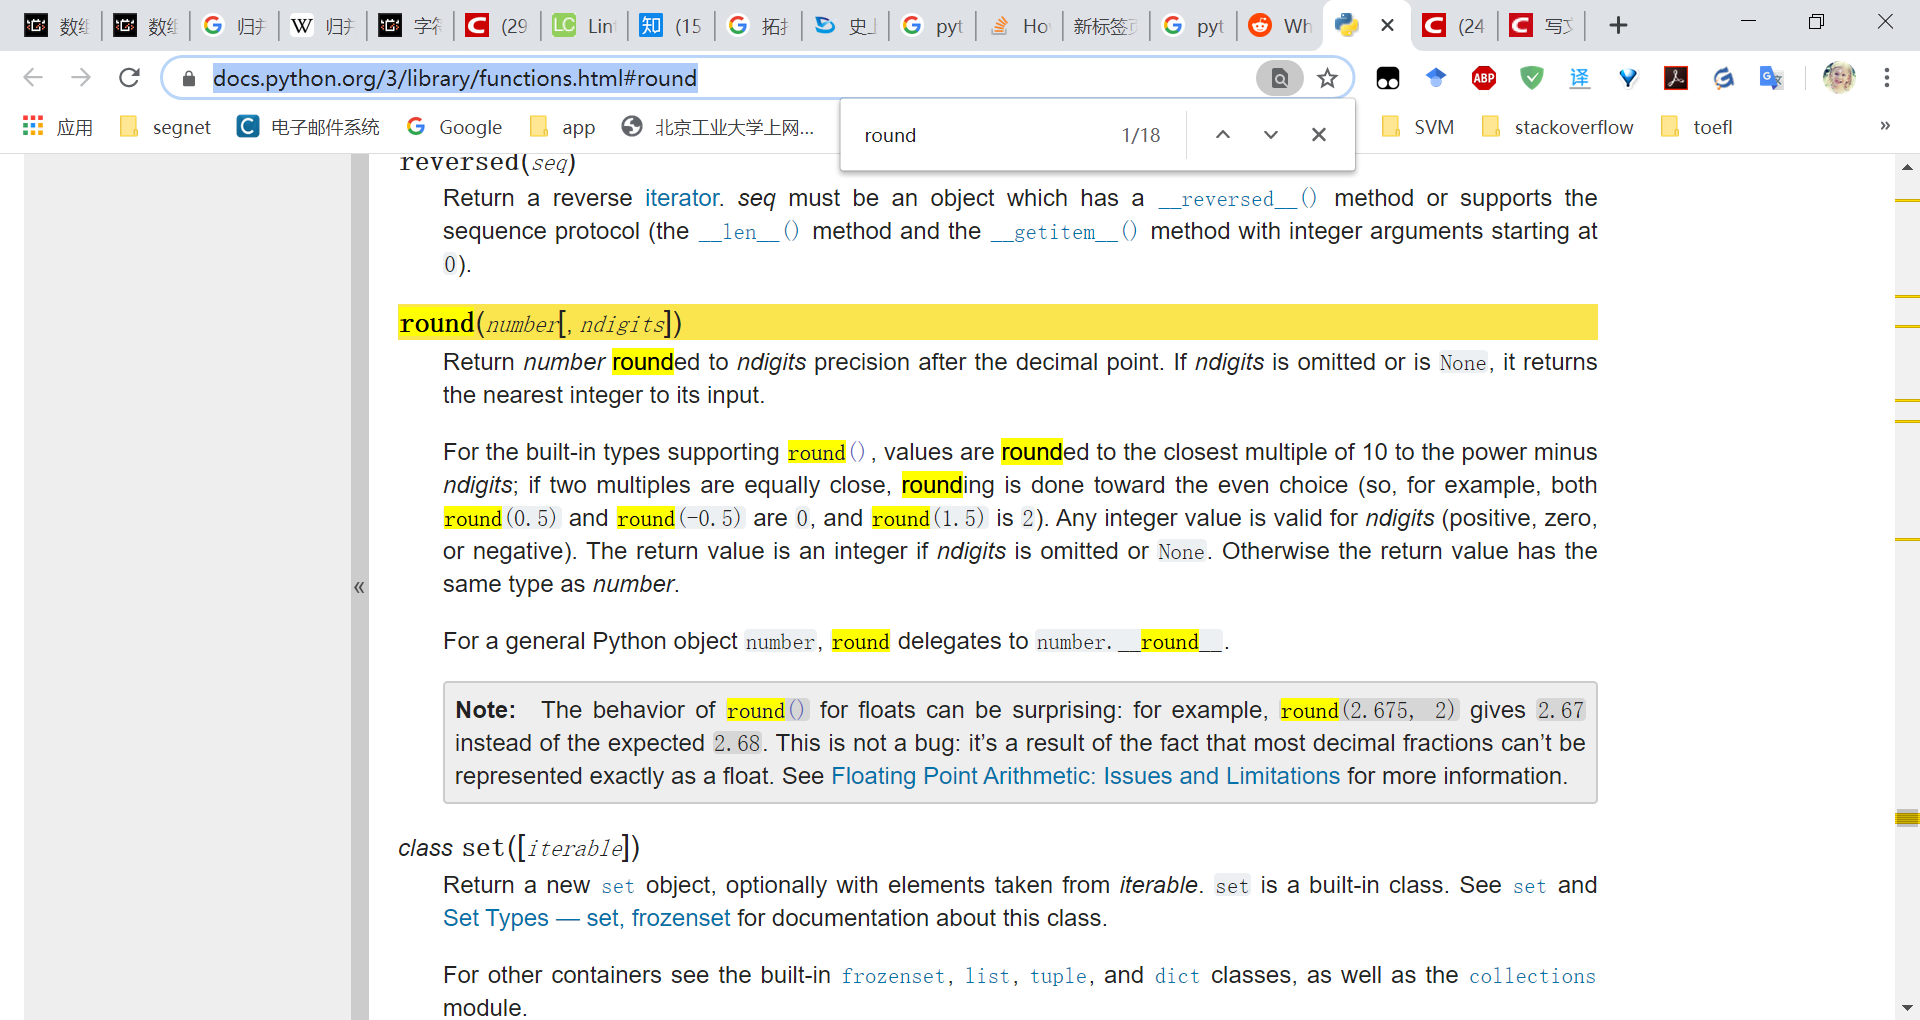The width and height of the screenshot is (1920, 1020).
Task: Open the segnet bookmarks folder
Action: tap(165, 126)
